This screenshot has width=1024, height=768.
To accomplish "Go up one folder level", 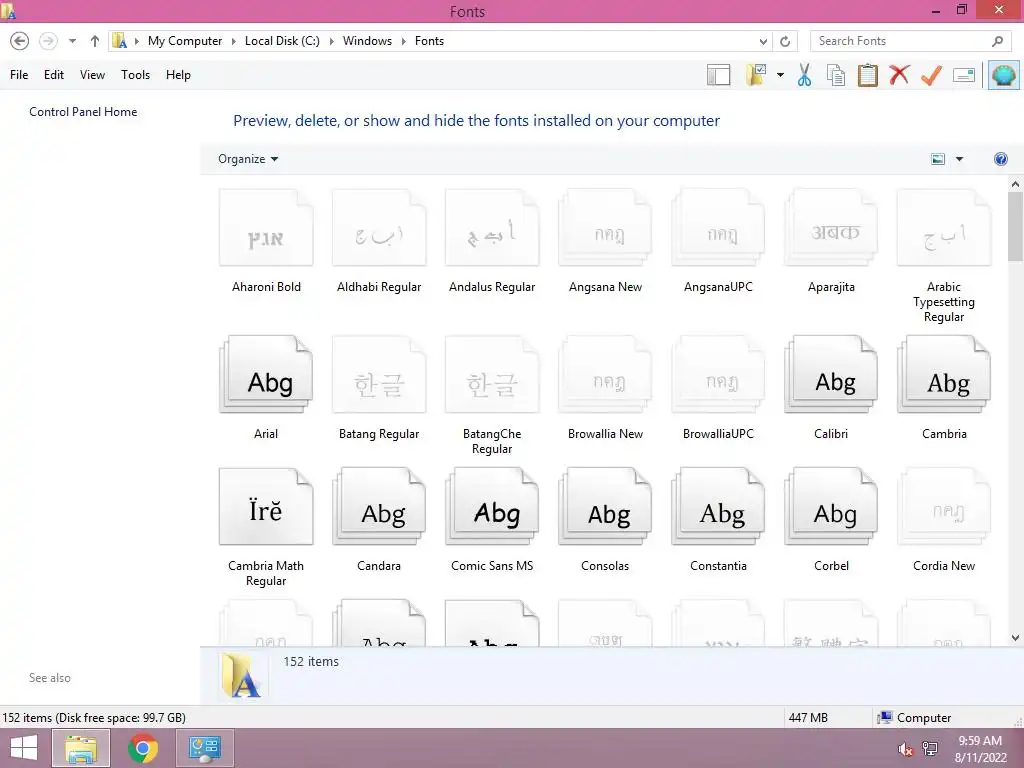I will [95, 41].
